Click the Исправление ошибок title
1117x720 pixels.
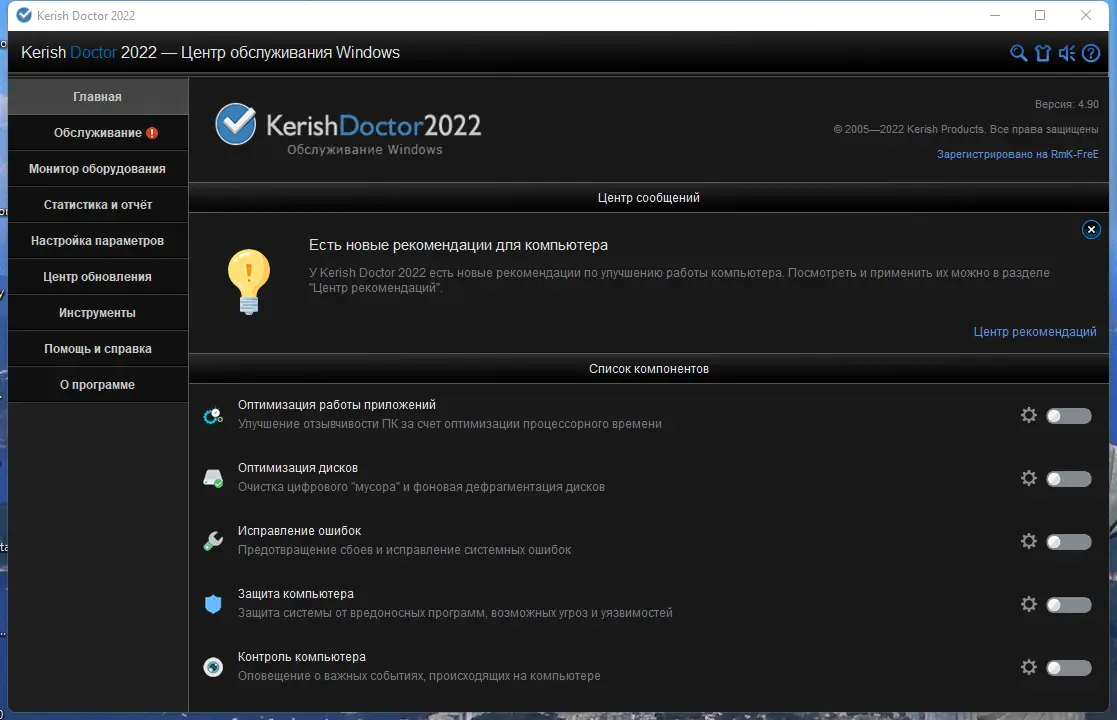[x=299, y=531]
